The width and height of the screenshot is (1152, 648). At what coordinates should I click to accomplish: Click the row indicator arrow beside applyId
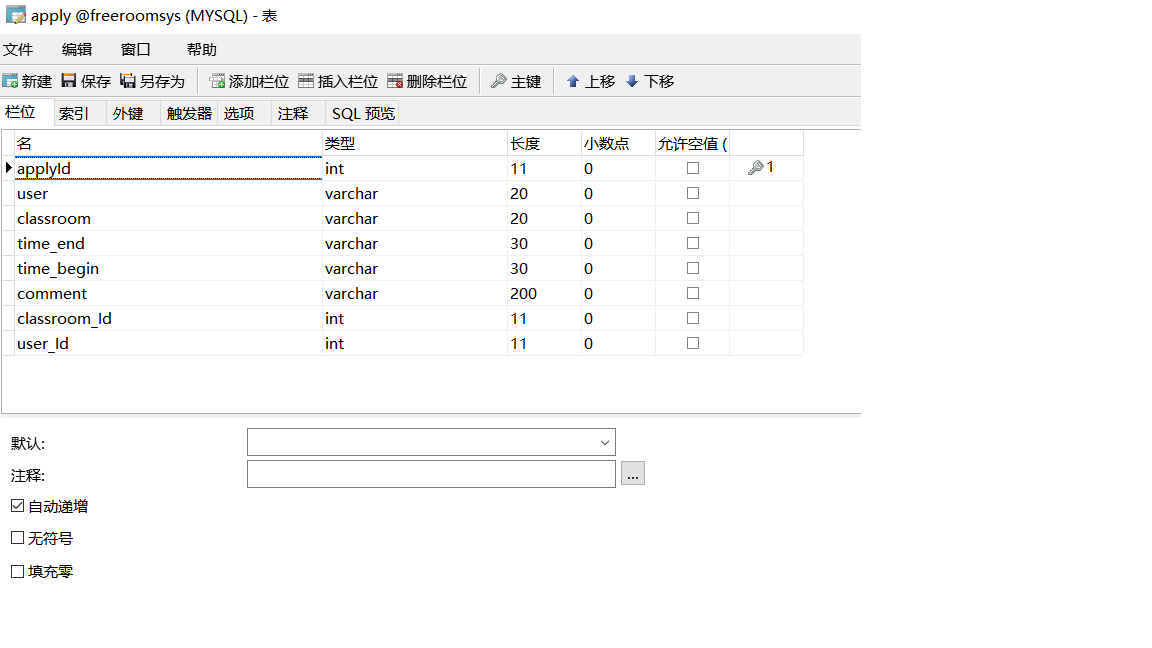tap(9, 168)
